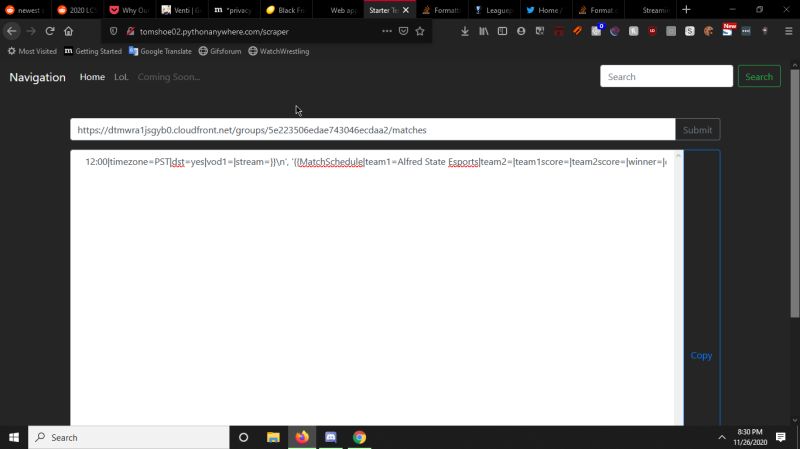Click the textarea scroll-up arrow

[x=678, y=156]
